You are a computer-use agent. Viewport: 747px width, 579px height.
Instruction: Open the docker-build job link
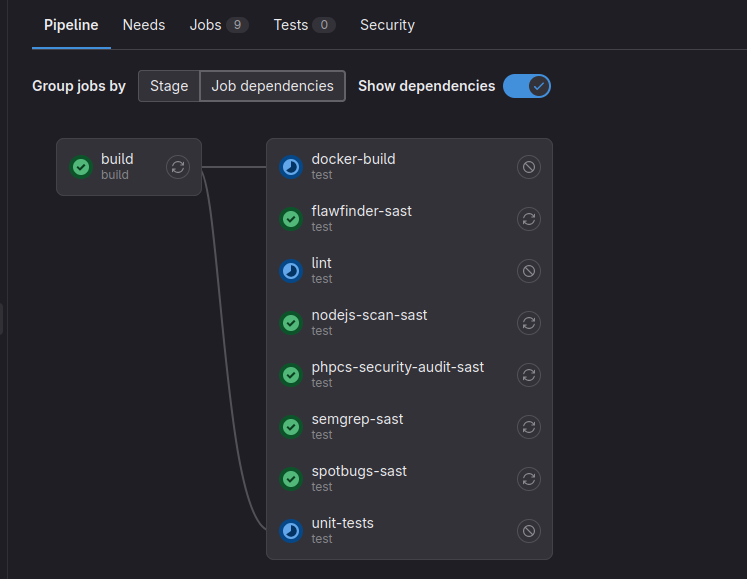[x=354, y=159]
